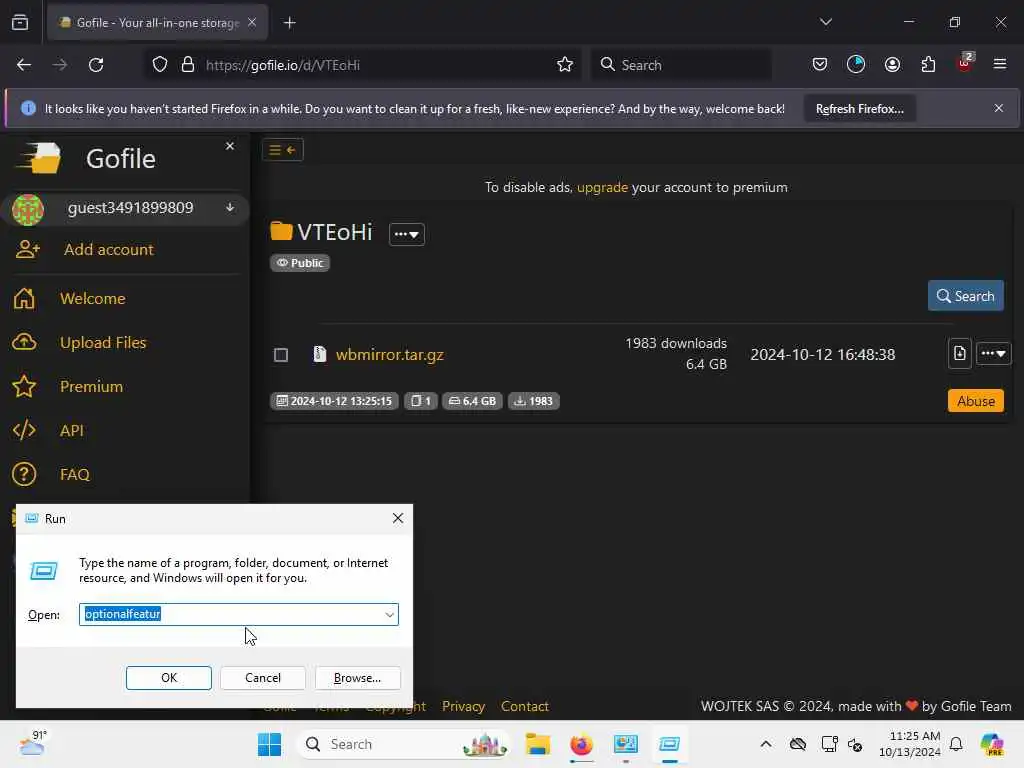Close the Gofile sidebar

click(230, 146)
